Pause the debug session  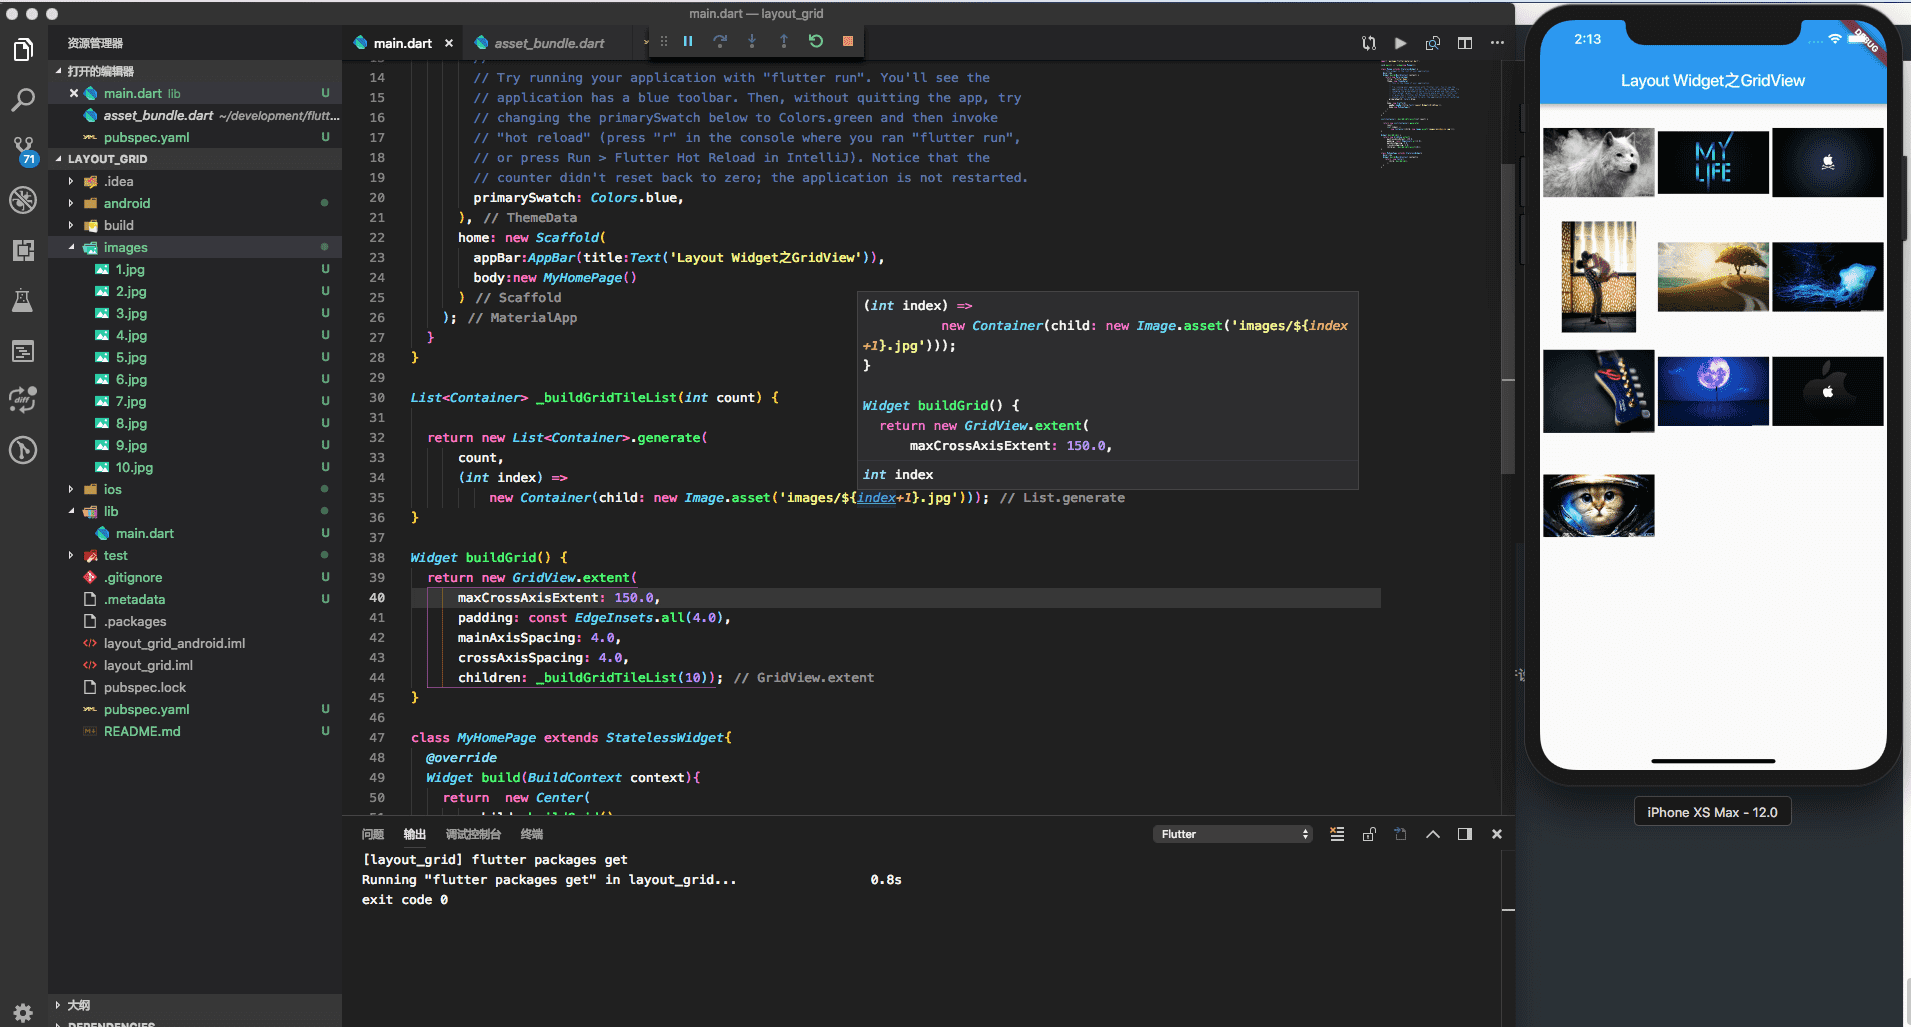[x=688, y=41]
